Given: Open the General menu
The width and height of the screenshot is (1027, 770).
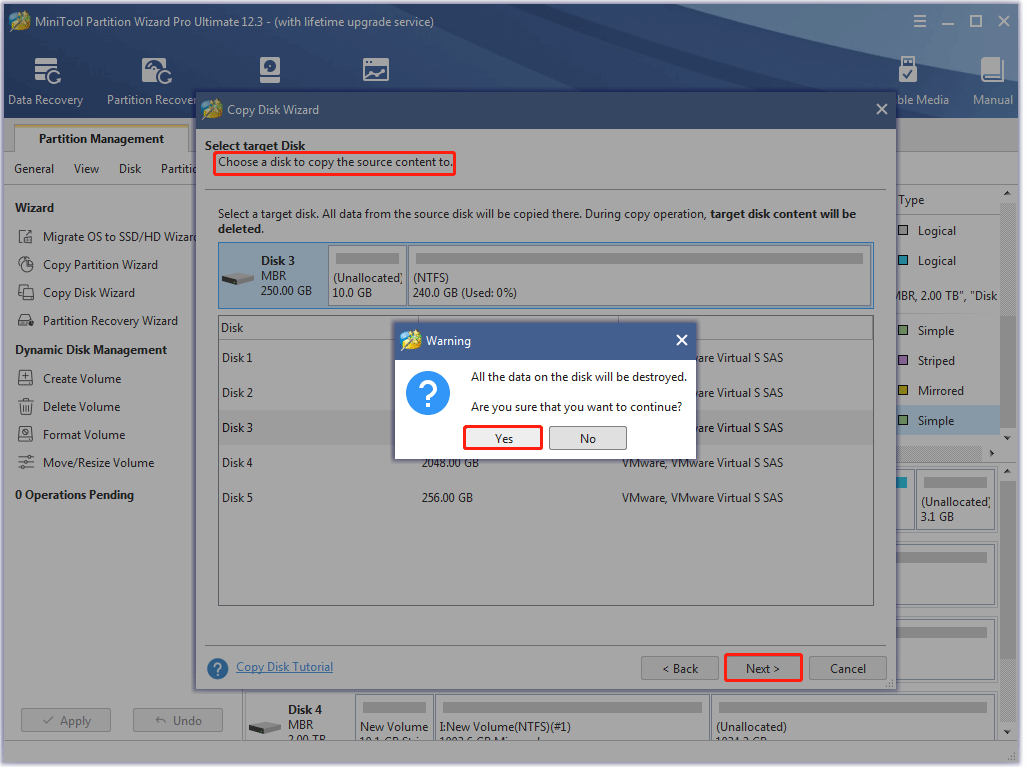Looking at the screenshot, I should [x=34, y=170].
